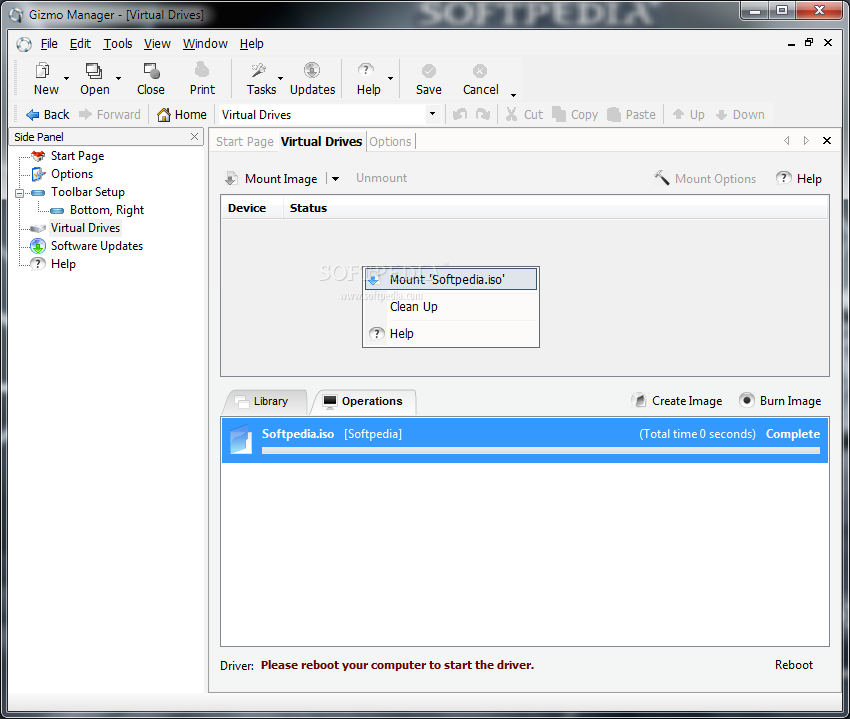This screenshot has height=719, width=850.
Task: Close the current tab page
Action: click(827, 140)
